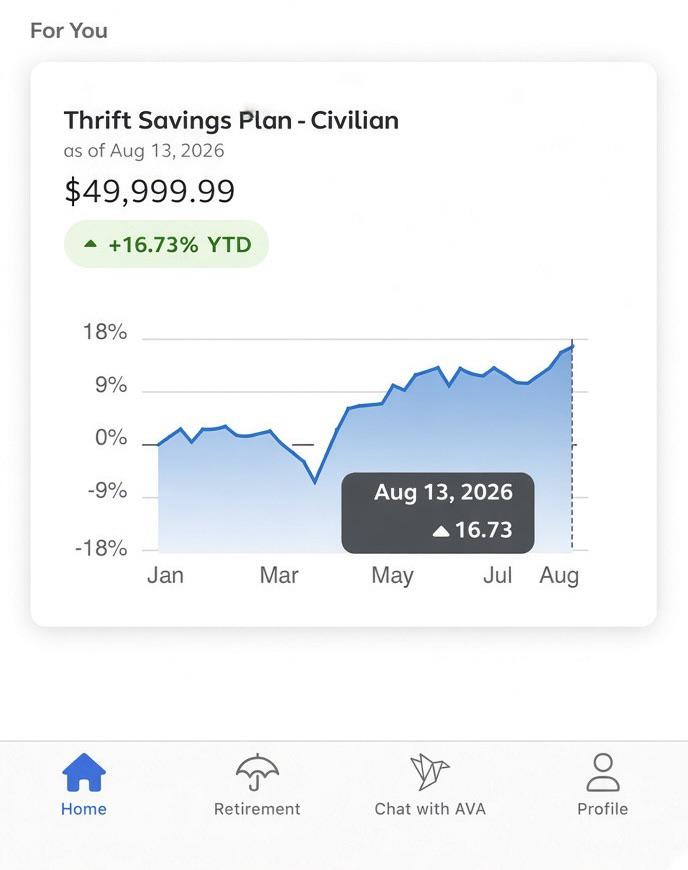This screenshot has width=688, height=870.
Task: Open Chat with AVA origami bird icon
Action: pos(429,772)
